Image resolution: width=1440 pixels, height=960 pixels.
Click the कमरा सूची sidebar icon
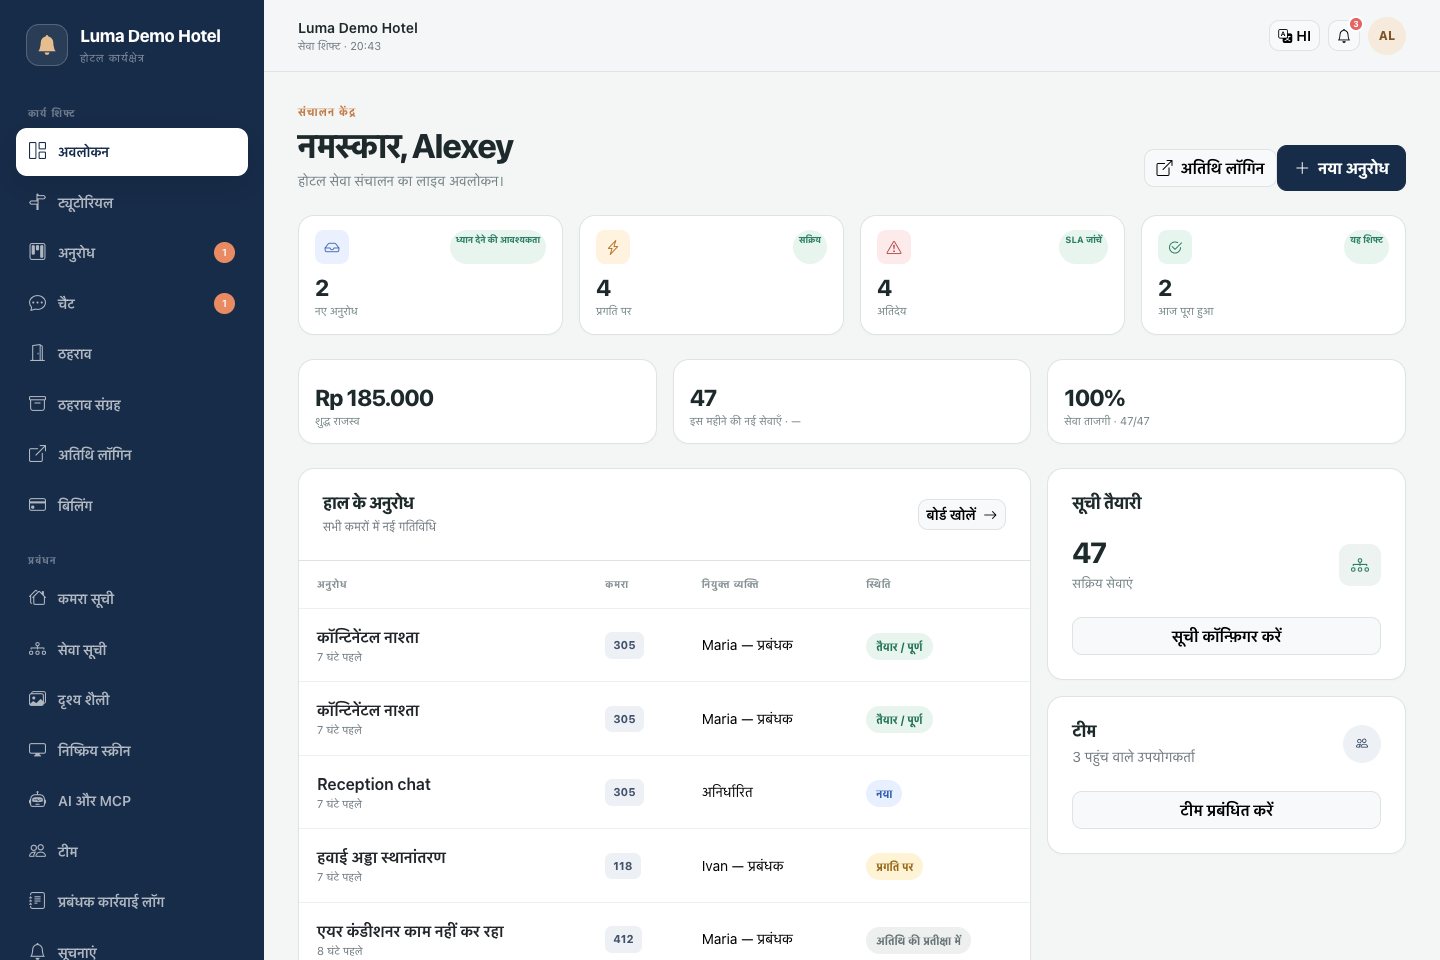coord(37,598)
